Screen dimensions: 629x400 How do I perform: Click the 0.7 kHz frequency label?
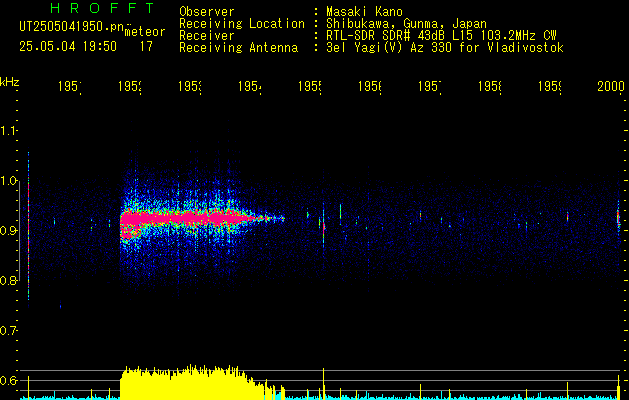tap(8, 330)
